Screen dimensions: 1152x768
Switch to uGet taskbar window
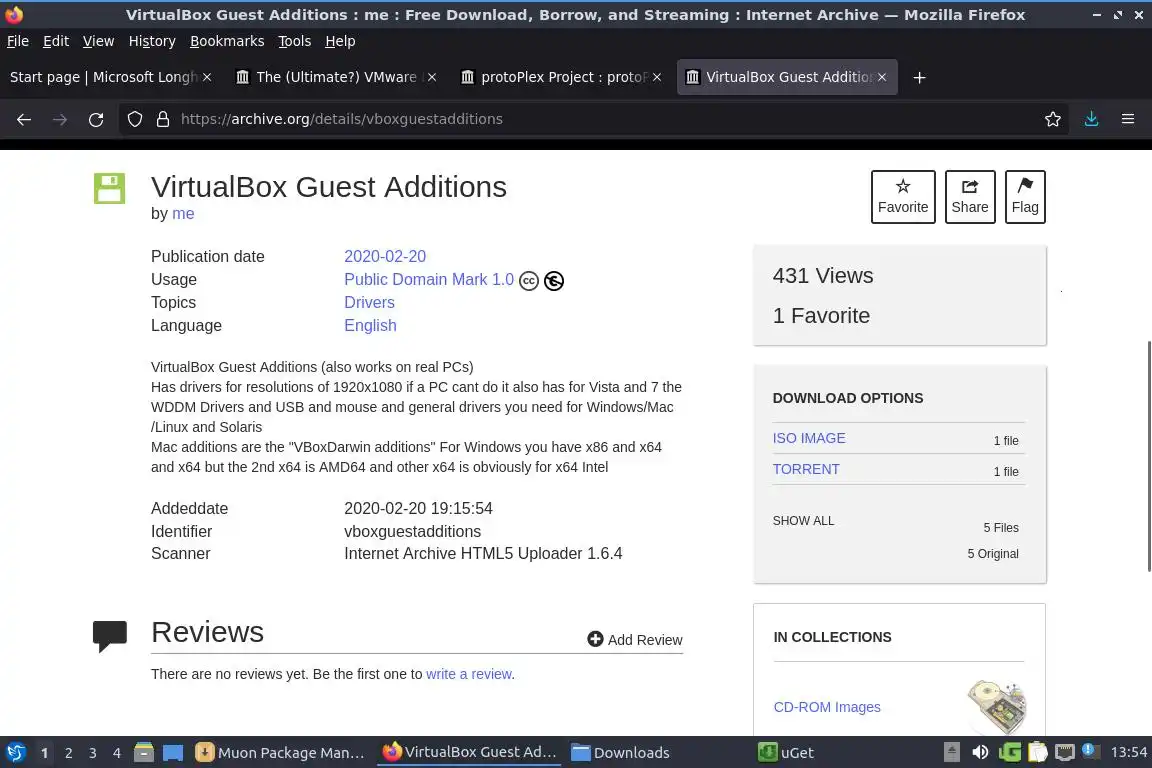coord(787,753)
